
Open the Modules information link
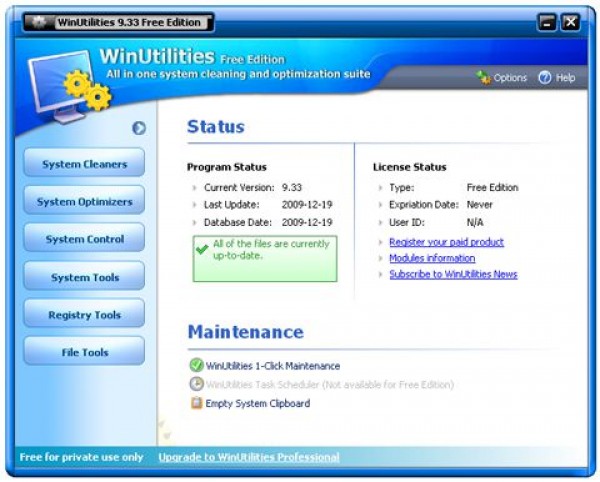point(432,258)
